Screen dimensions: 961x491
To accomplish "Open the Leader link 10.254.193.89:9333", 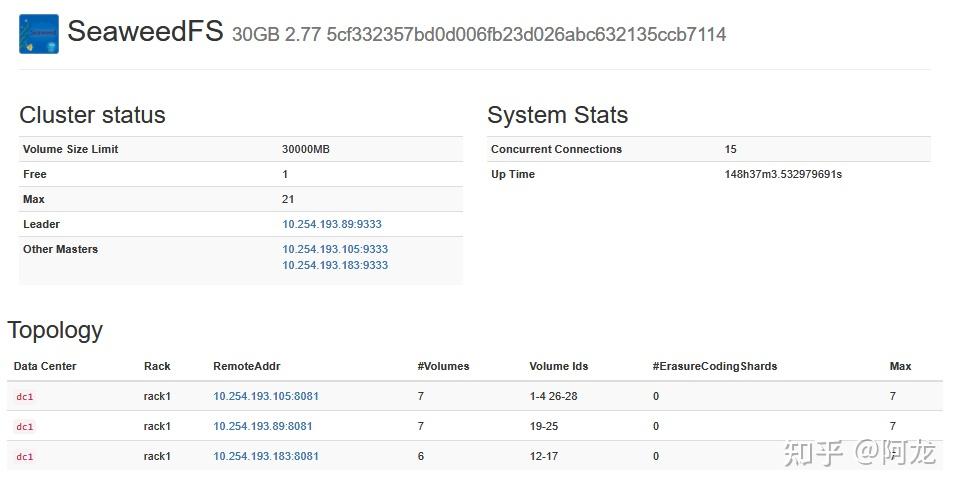I will (332, 224).
